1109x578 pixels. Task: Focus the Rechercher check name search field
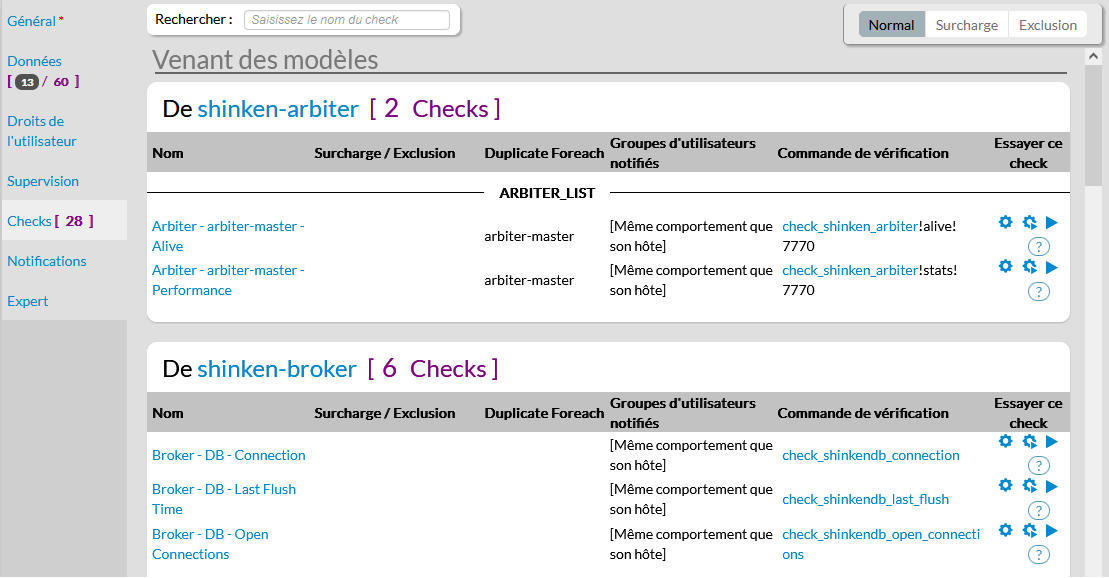tap(346, 20)
